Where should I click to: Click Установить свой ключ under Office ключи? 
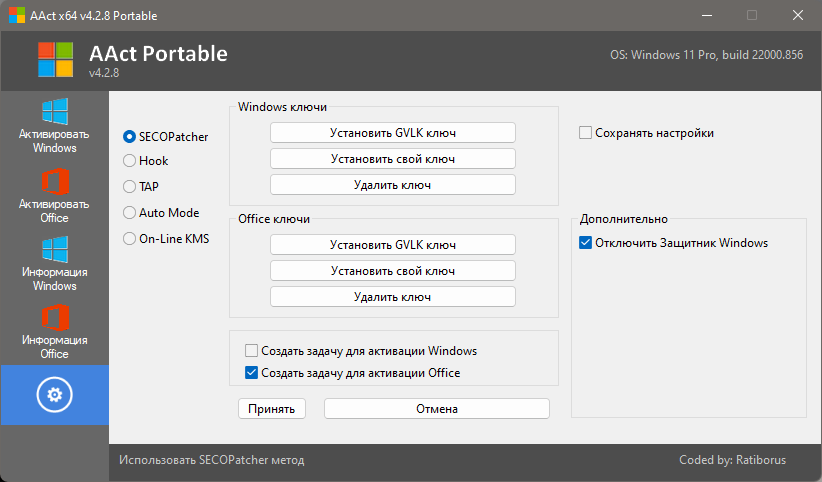coord(393,271)
